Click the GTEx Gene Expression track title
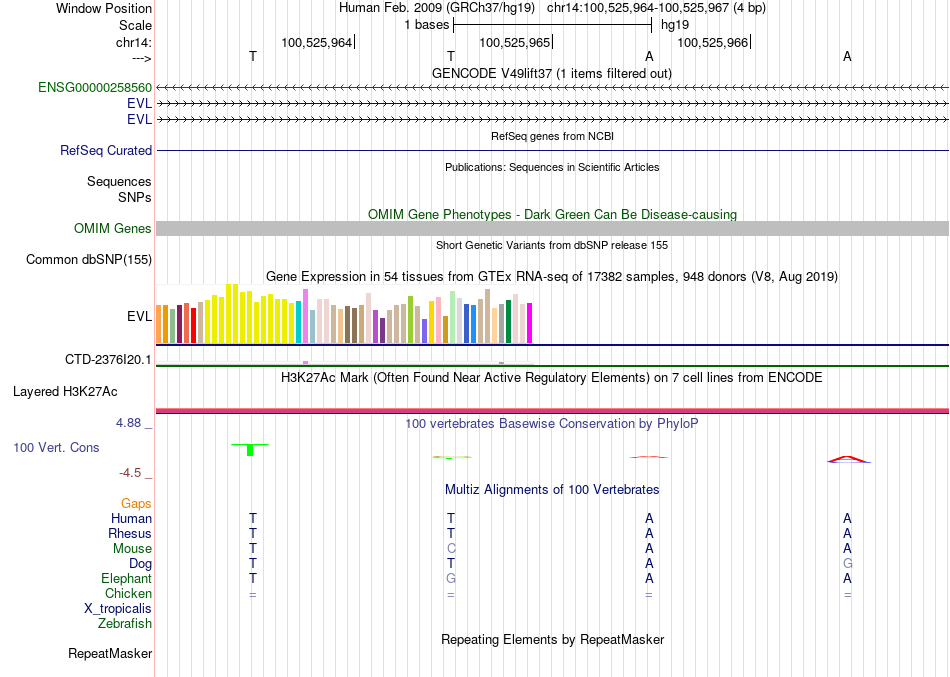Viewport: 950px width, 677px height. coord(552,276)
